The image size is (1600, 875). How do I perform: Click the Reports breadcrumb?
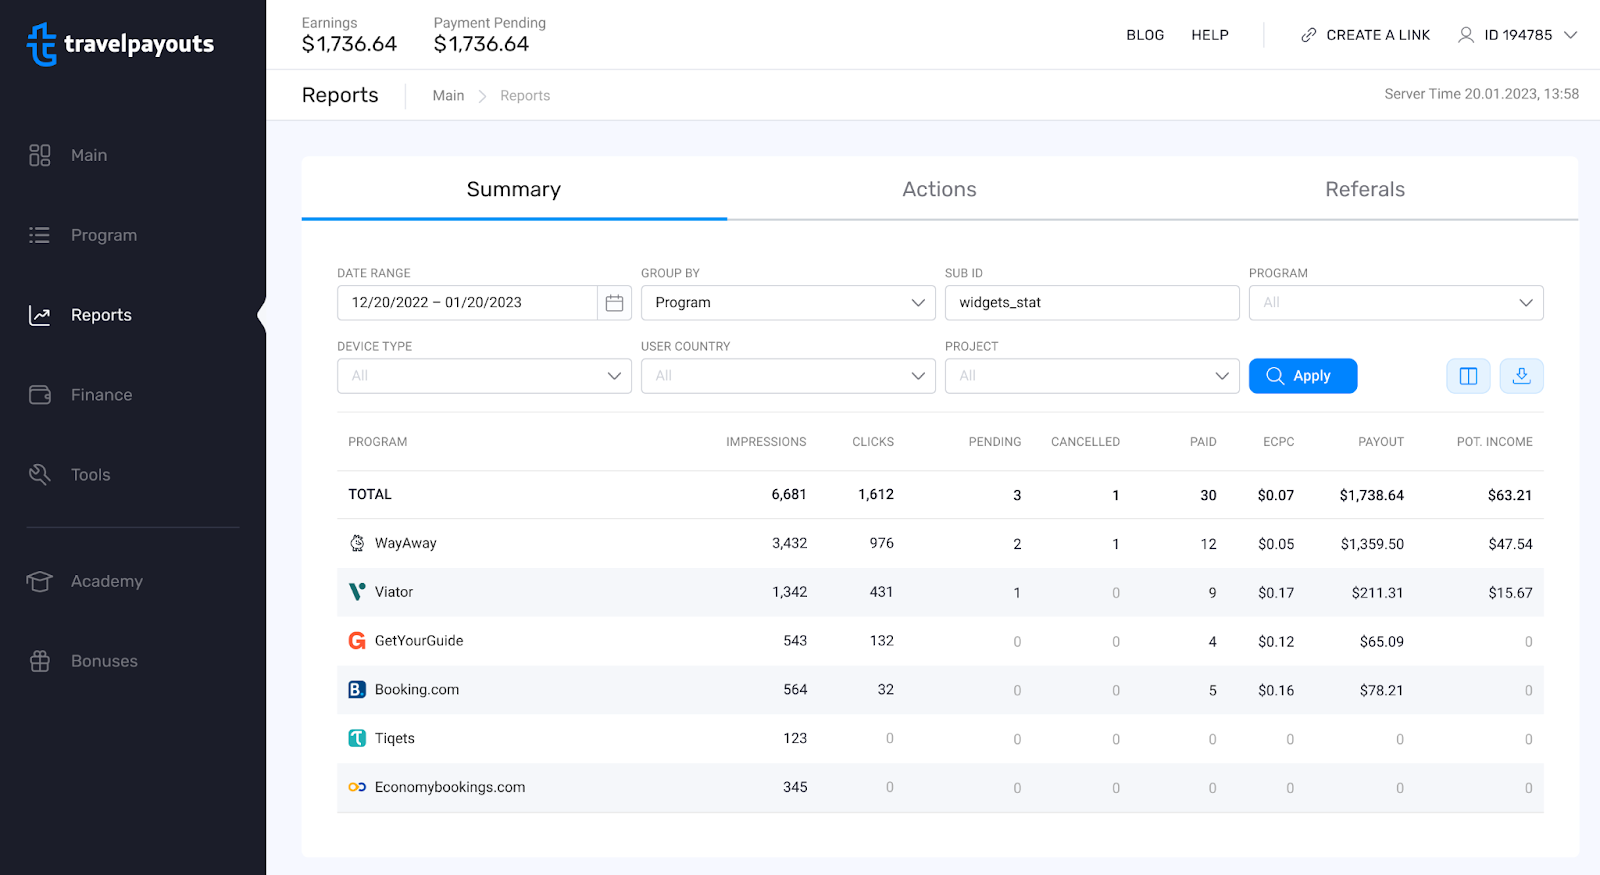point(525,95)
